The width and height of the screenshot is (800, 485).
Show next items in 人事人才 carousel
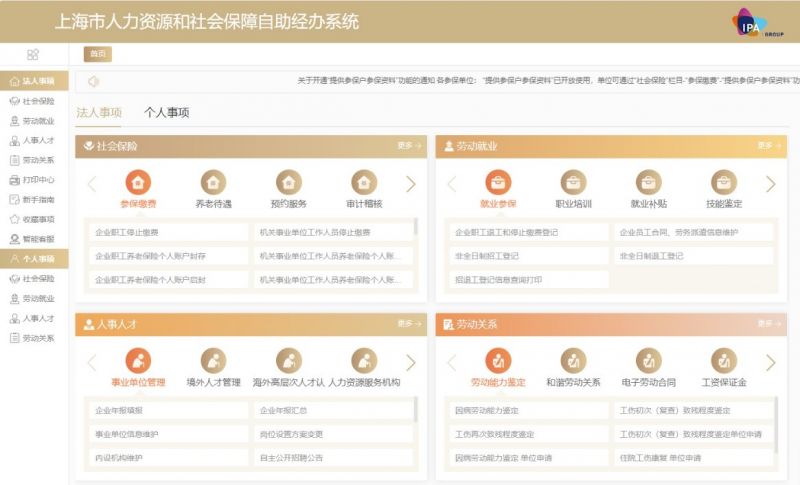[x=411, y=363]
